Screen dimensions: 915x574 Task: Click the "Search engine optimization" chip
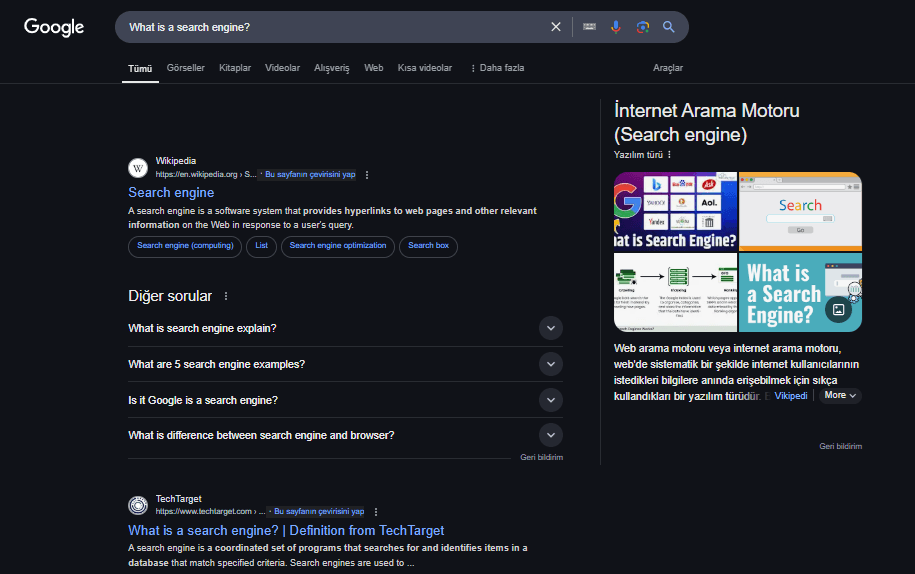[x=337, y=246]
